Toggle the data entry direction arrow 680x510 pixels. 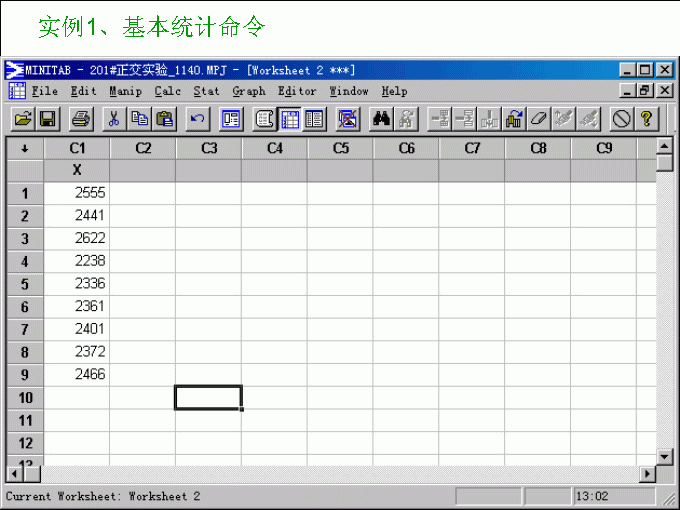[x=25, y=148]
